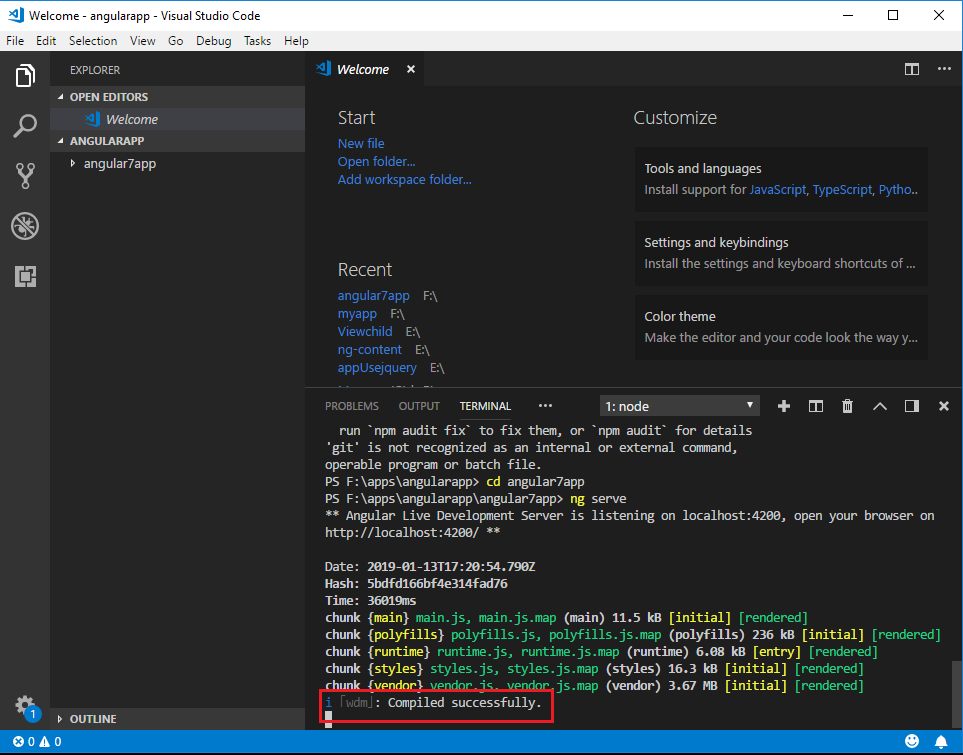Click the terminal scrollbar thumb
The height and width of the screenshot is (755, 963).
(x=957, y=694)
